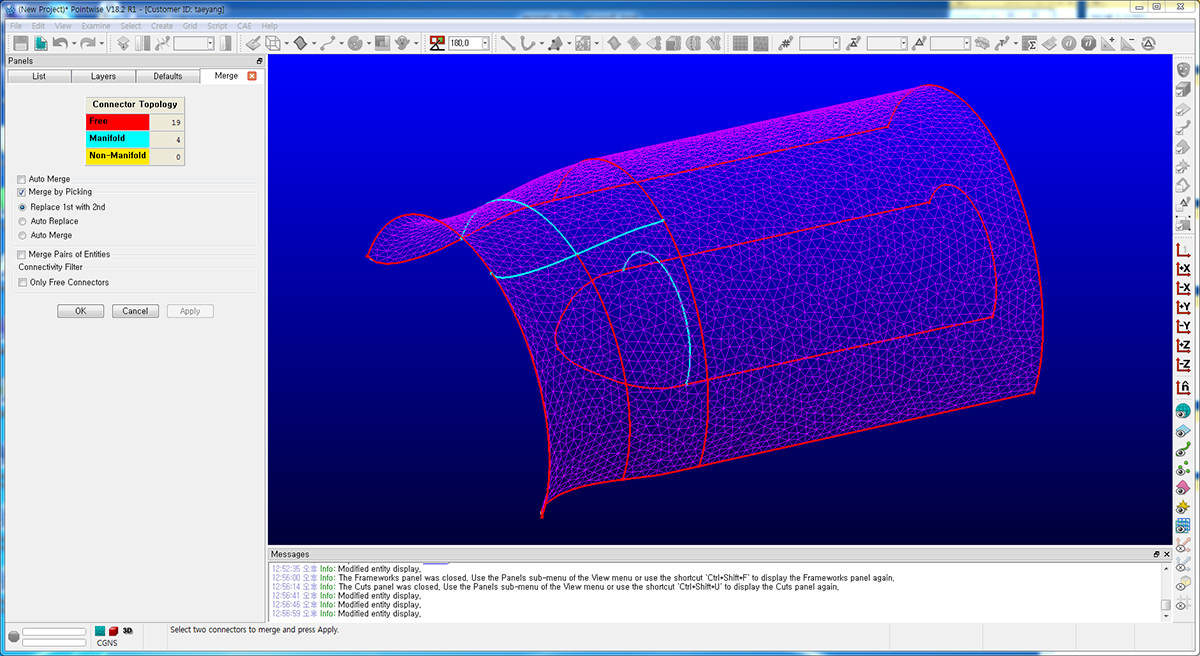
Task: Click the +Z view axis icon
Action: (1182, 346)
